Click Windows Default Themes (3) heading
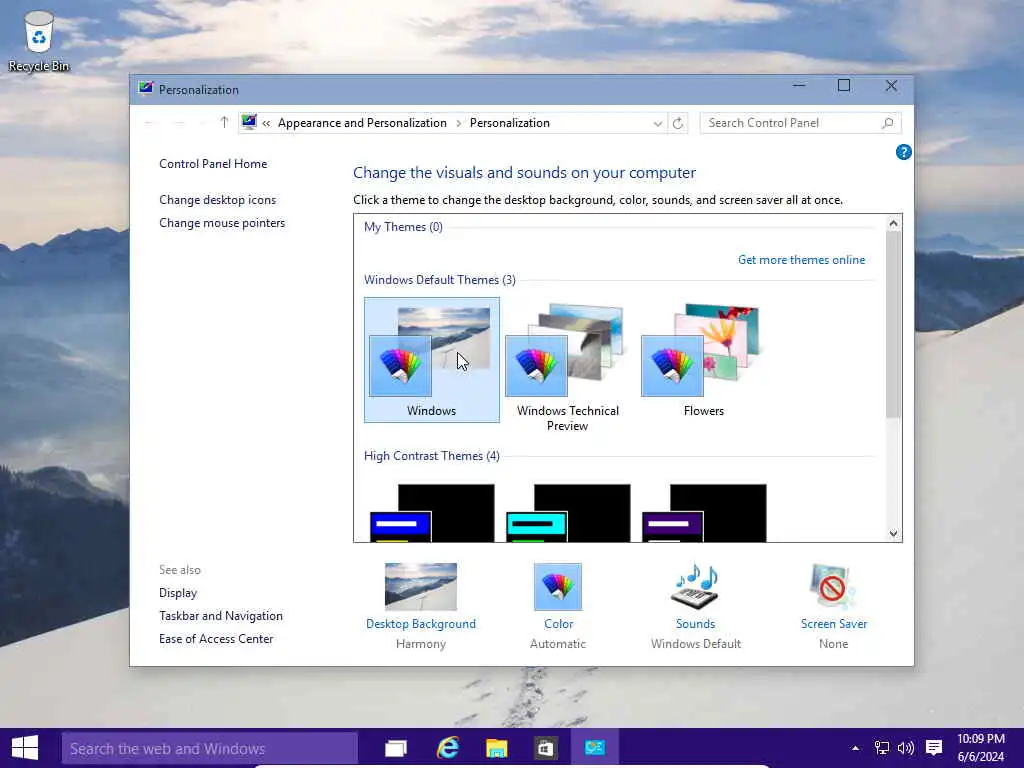Screen dimensions: 1024x768 point(440,280)
